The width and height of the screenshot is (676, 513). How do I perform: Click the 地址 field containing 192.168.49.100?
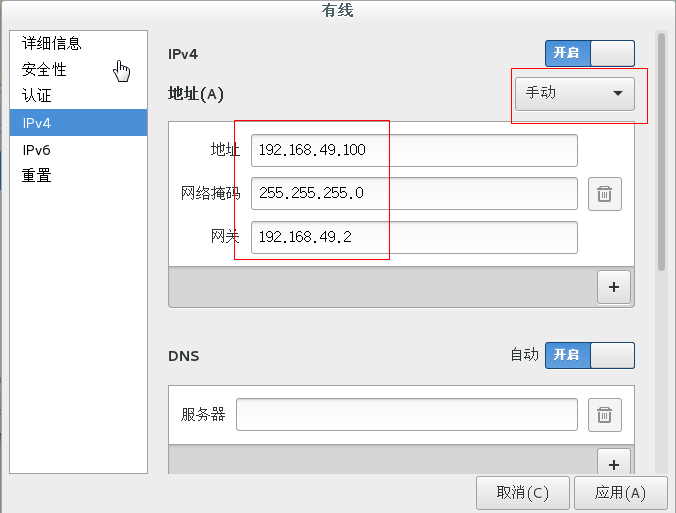tap(414, 150)
